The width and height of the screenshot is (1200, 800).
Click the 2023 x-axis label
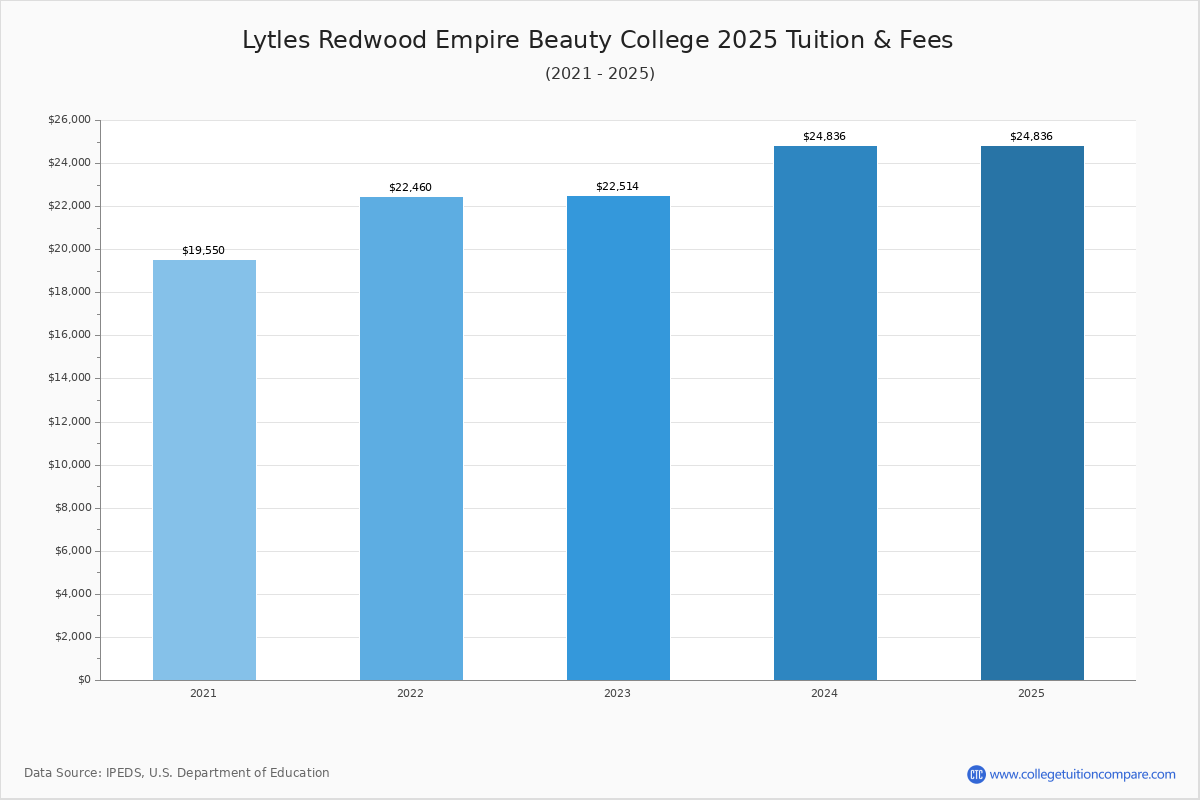(x=617, y=693)
